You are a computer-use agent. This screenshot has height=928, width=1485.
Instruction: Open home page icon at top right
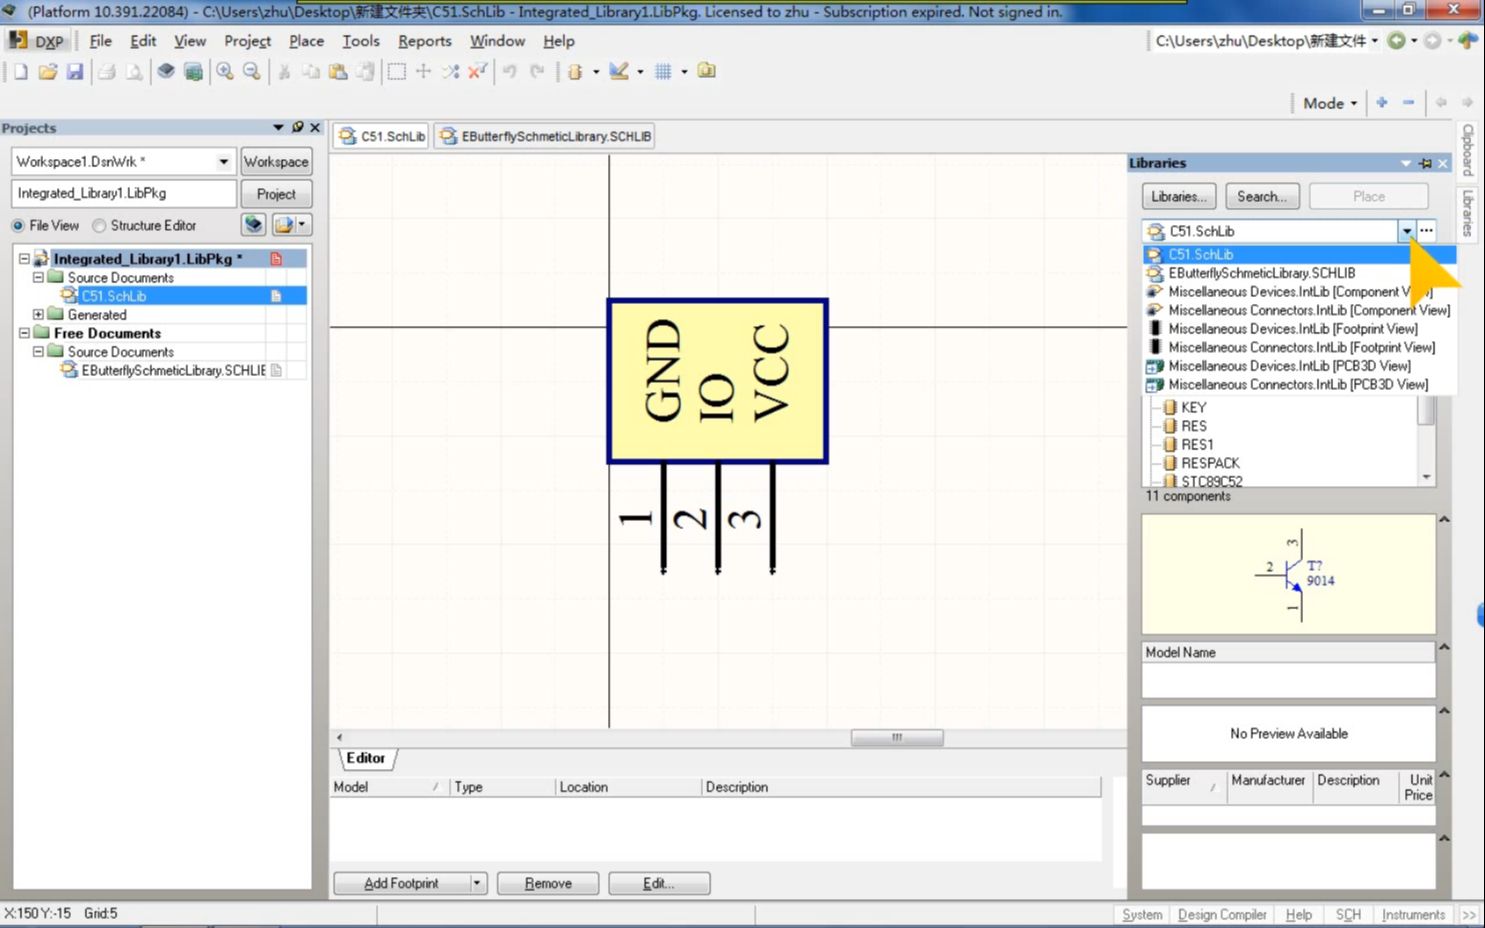[x=1467, y=41]
